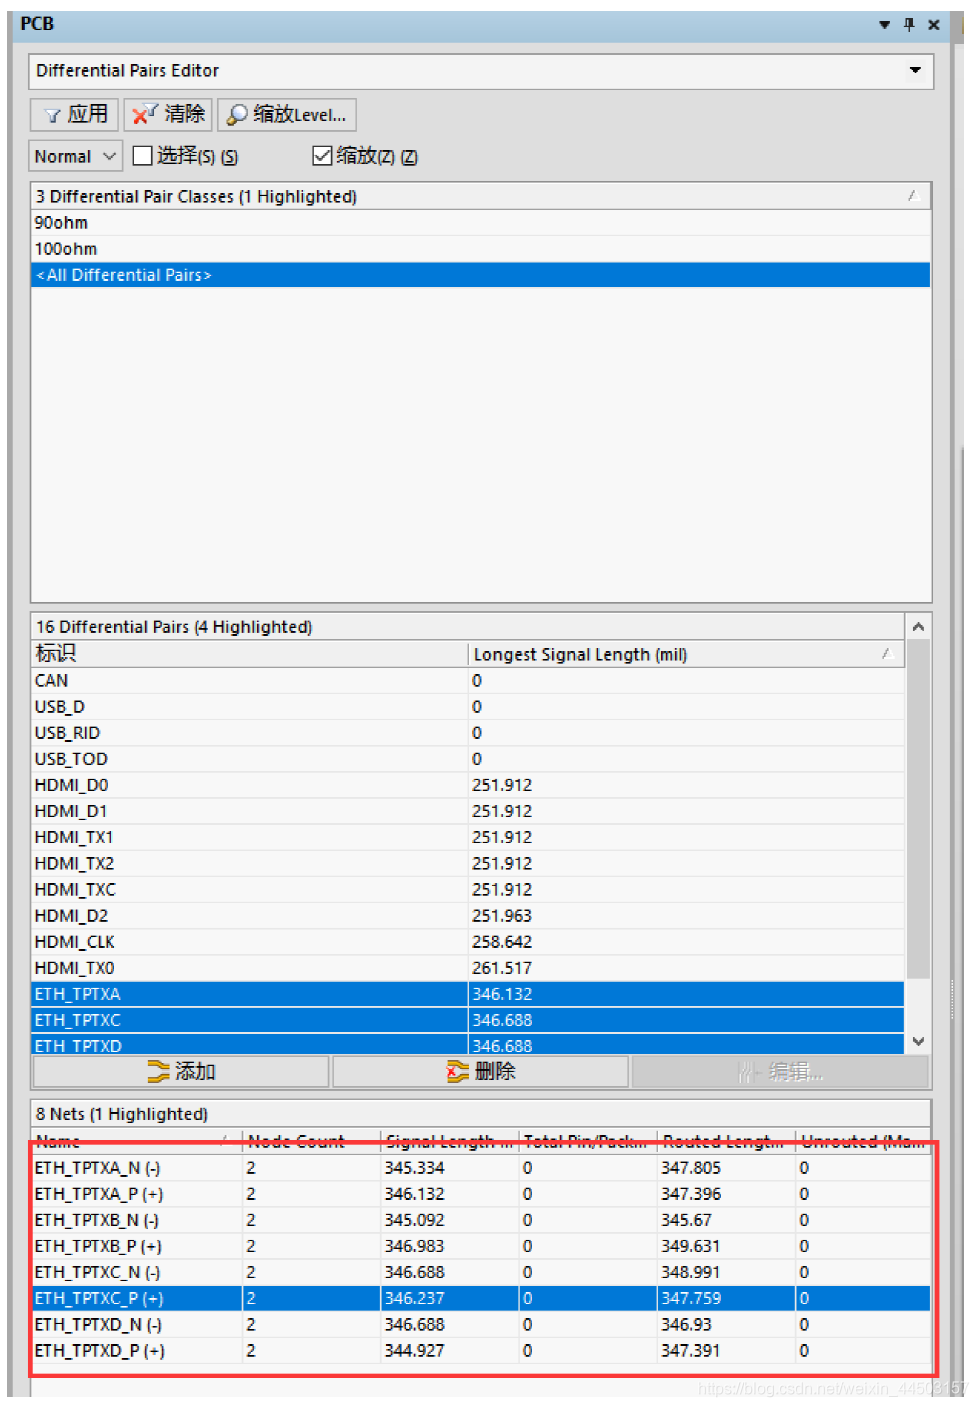Image resolution: width=979 pixels, height=1407 pixels.
Task: Select the ETH_TPTXB_P (+) net row
Action: pyautogui.click(x=99, y=1246)
